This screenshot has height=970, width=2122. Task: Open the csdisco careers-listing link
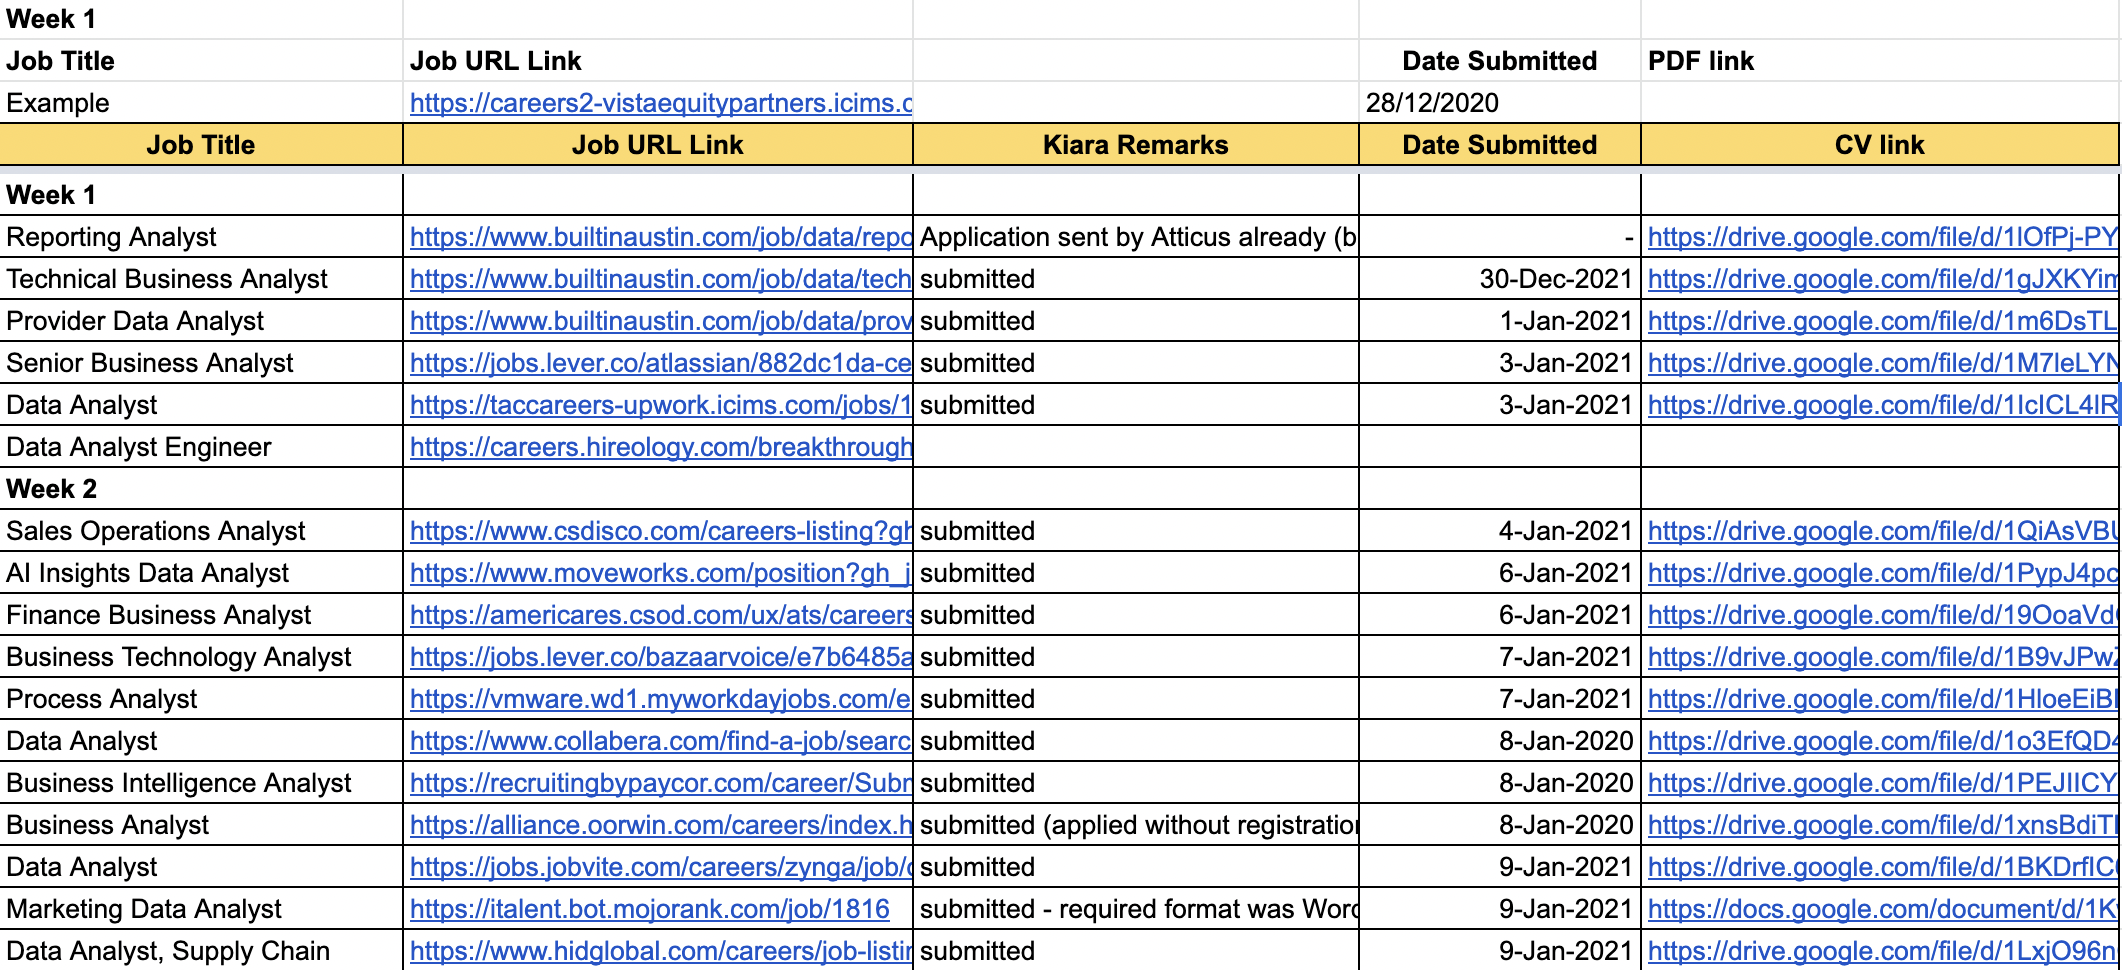coord(660,531)
